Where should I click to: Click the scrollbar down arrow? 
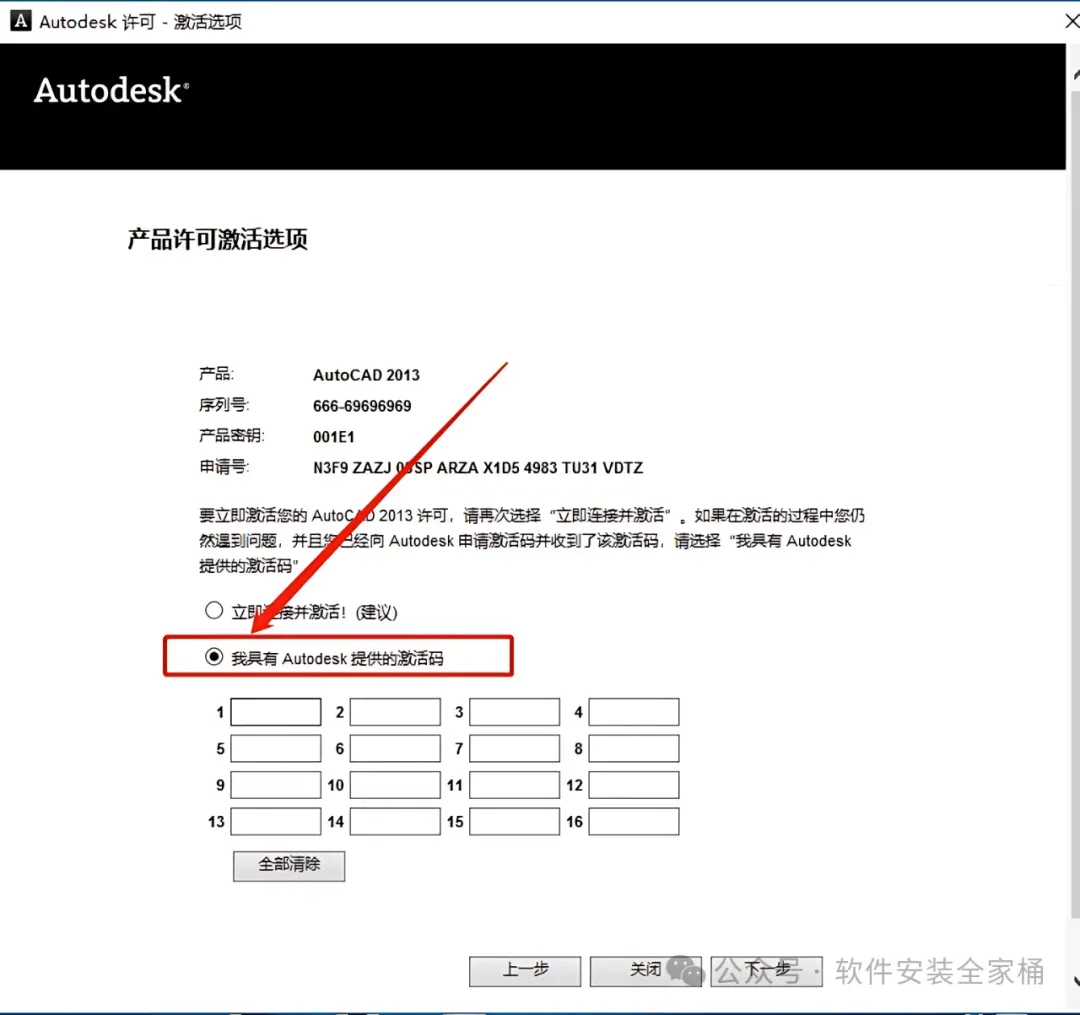pos(1076,980)
